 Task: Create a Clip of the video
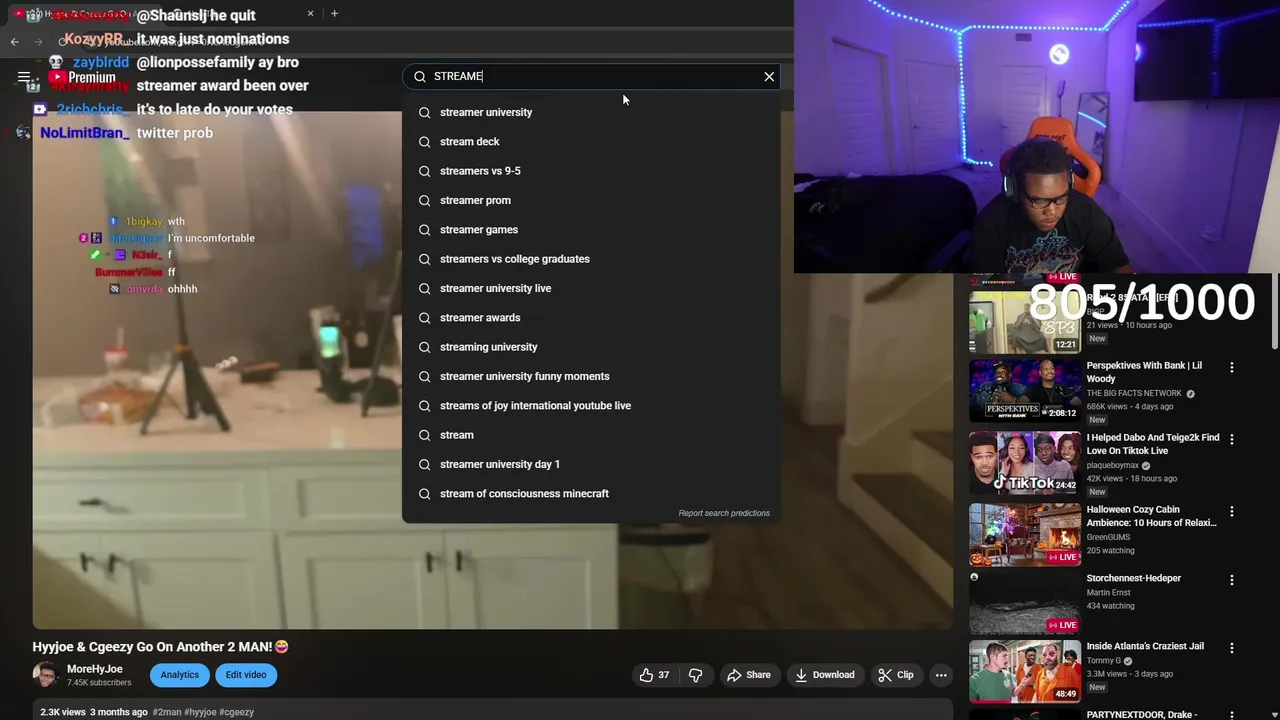(895, 675)
